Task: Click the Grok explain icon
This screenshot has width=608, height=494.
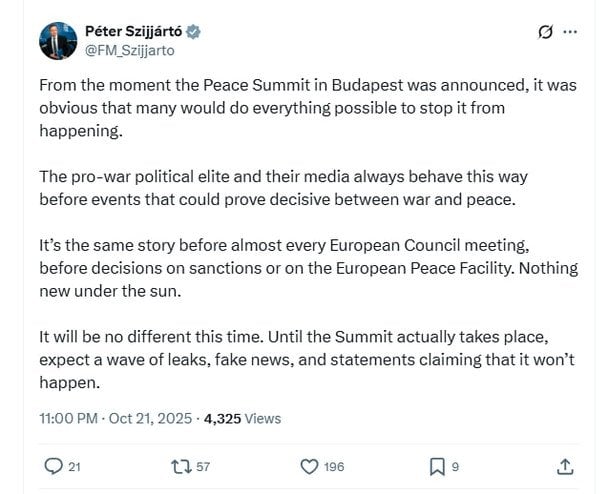Action: (x=545, y=32)
